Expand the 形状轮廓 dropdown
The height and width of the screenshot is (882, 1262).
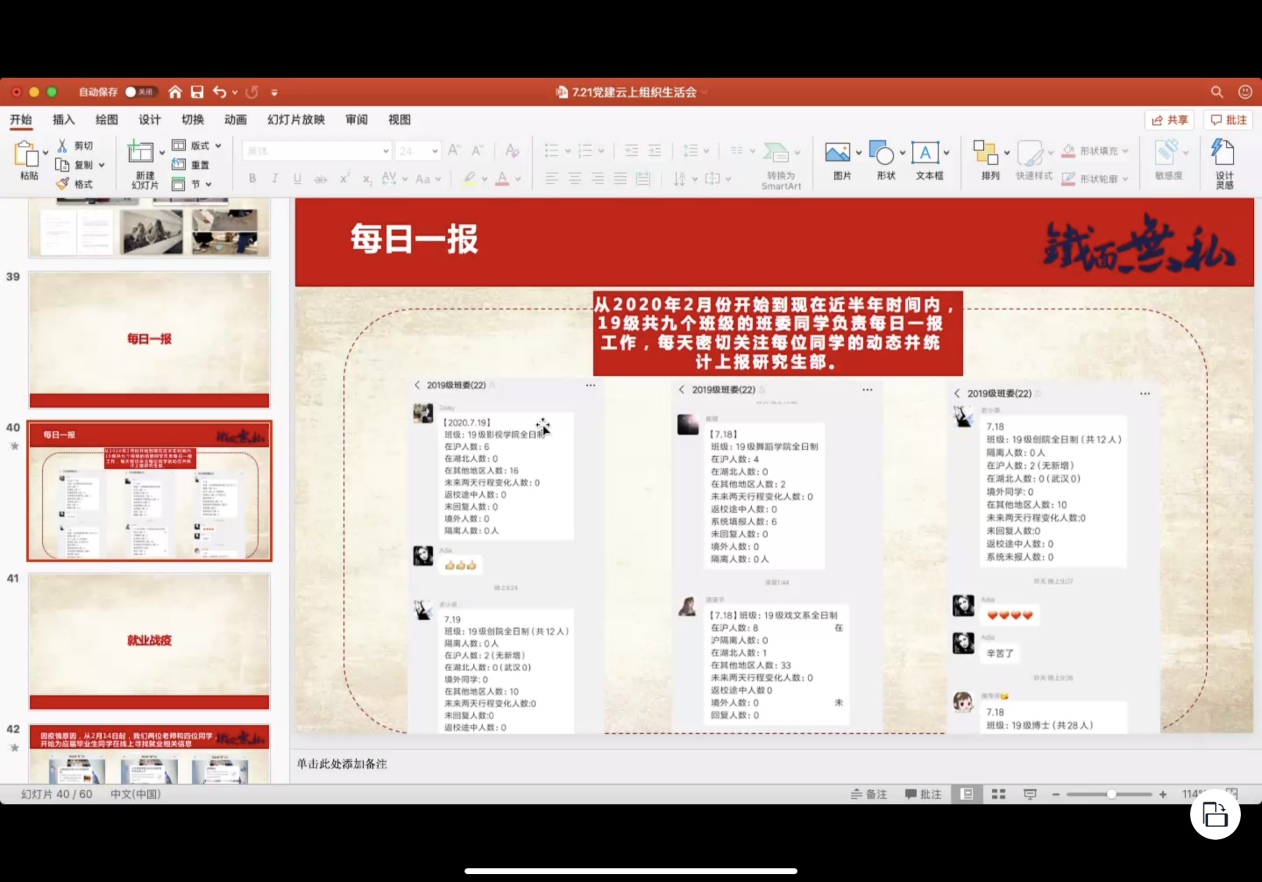[x=1125, y=179]
